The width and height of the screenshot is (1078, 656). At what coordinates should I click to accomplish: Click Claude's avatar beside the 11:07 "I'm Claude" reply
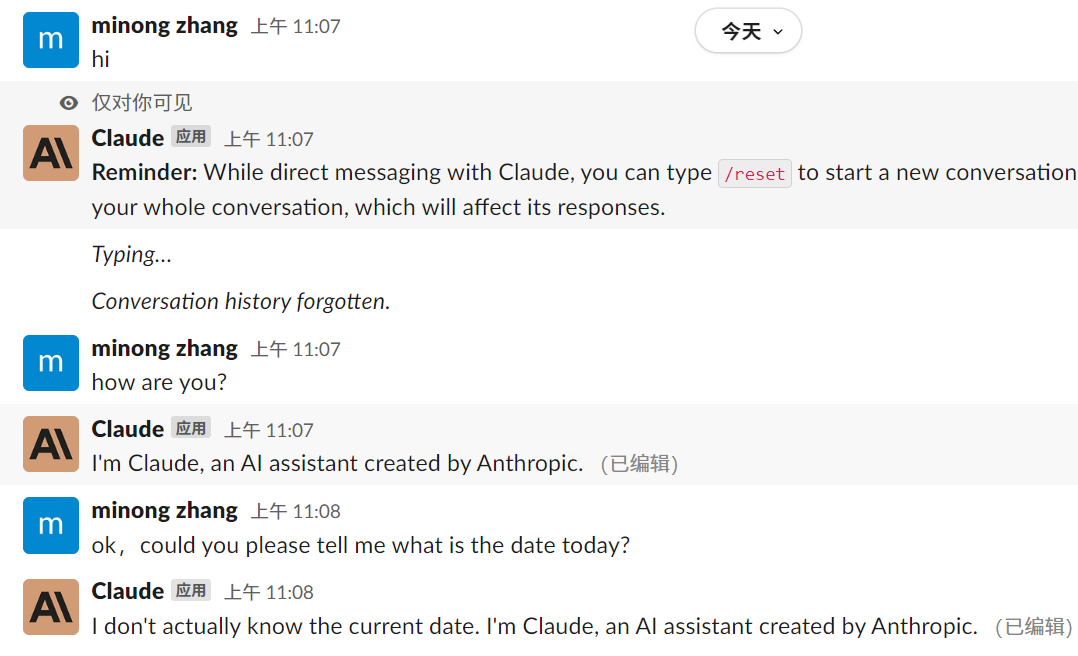(51, 444)
